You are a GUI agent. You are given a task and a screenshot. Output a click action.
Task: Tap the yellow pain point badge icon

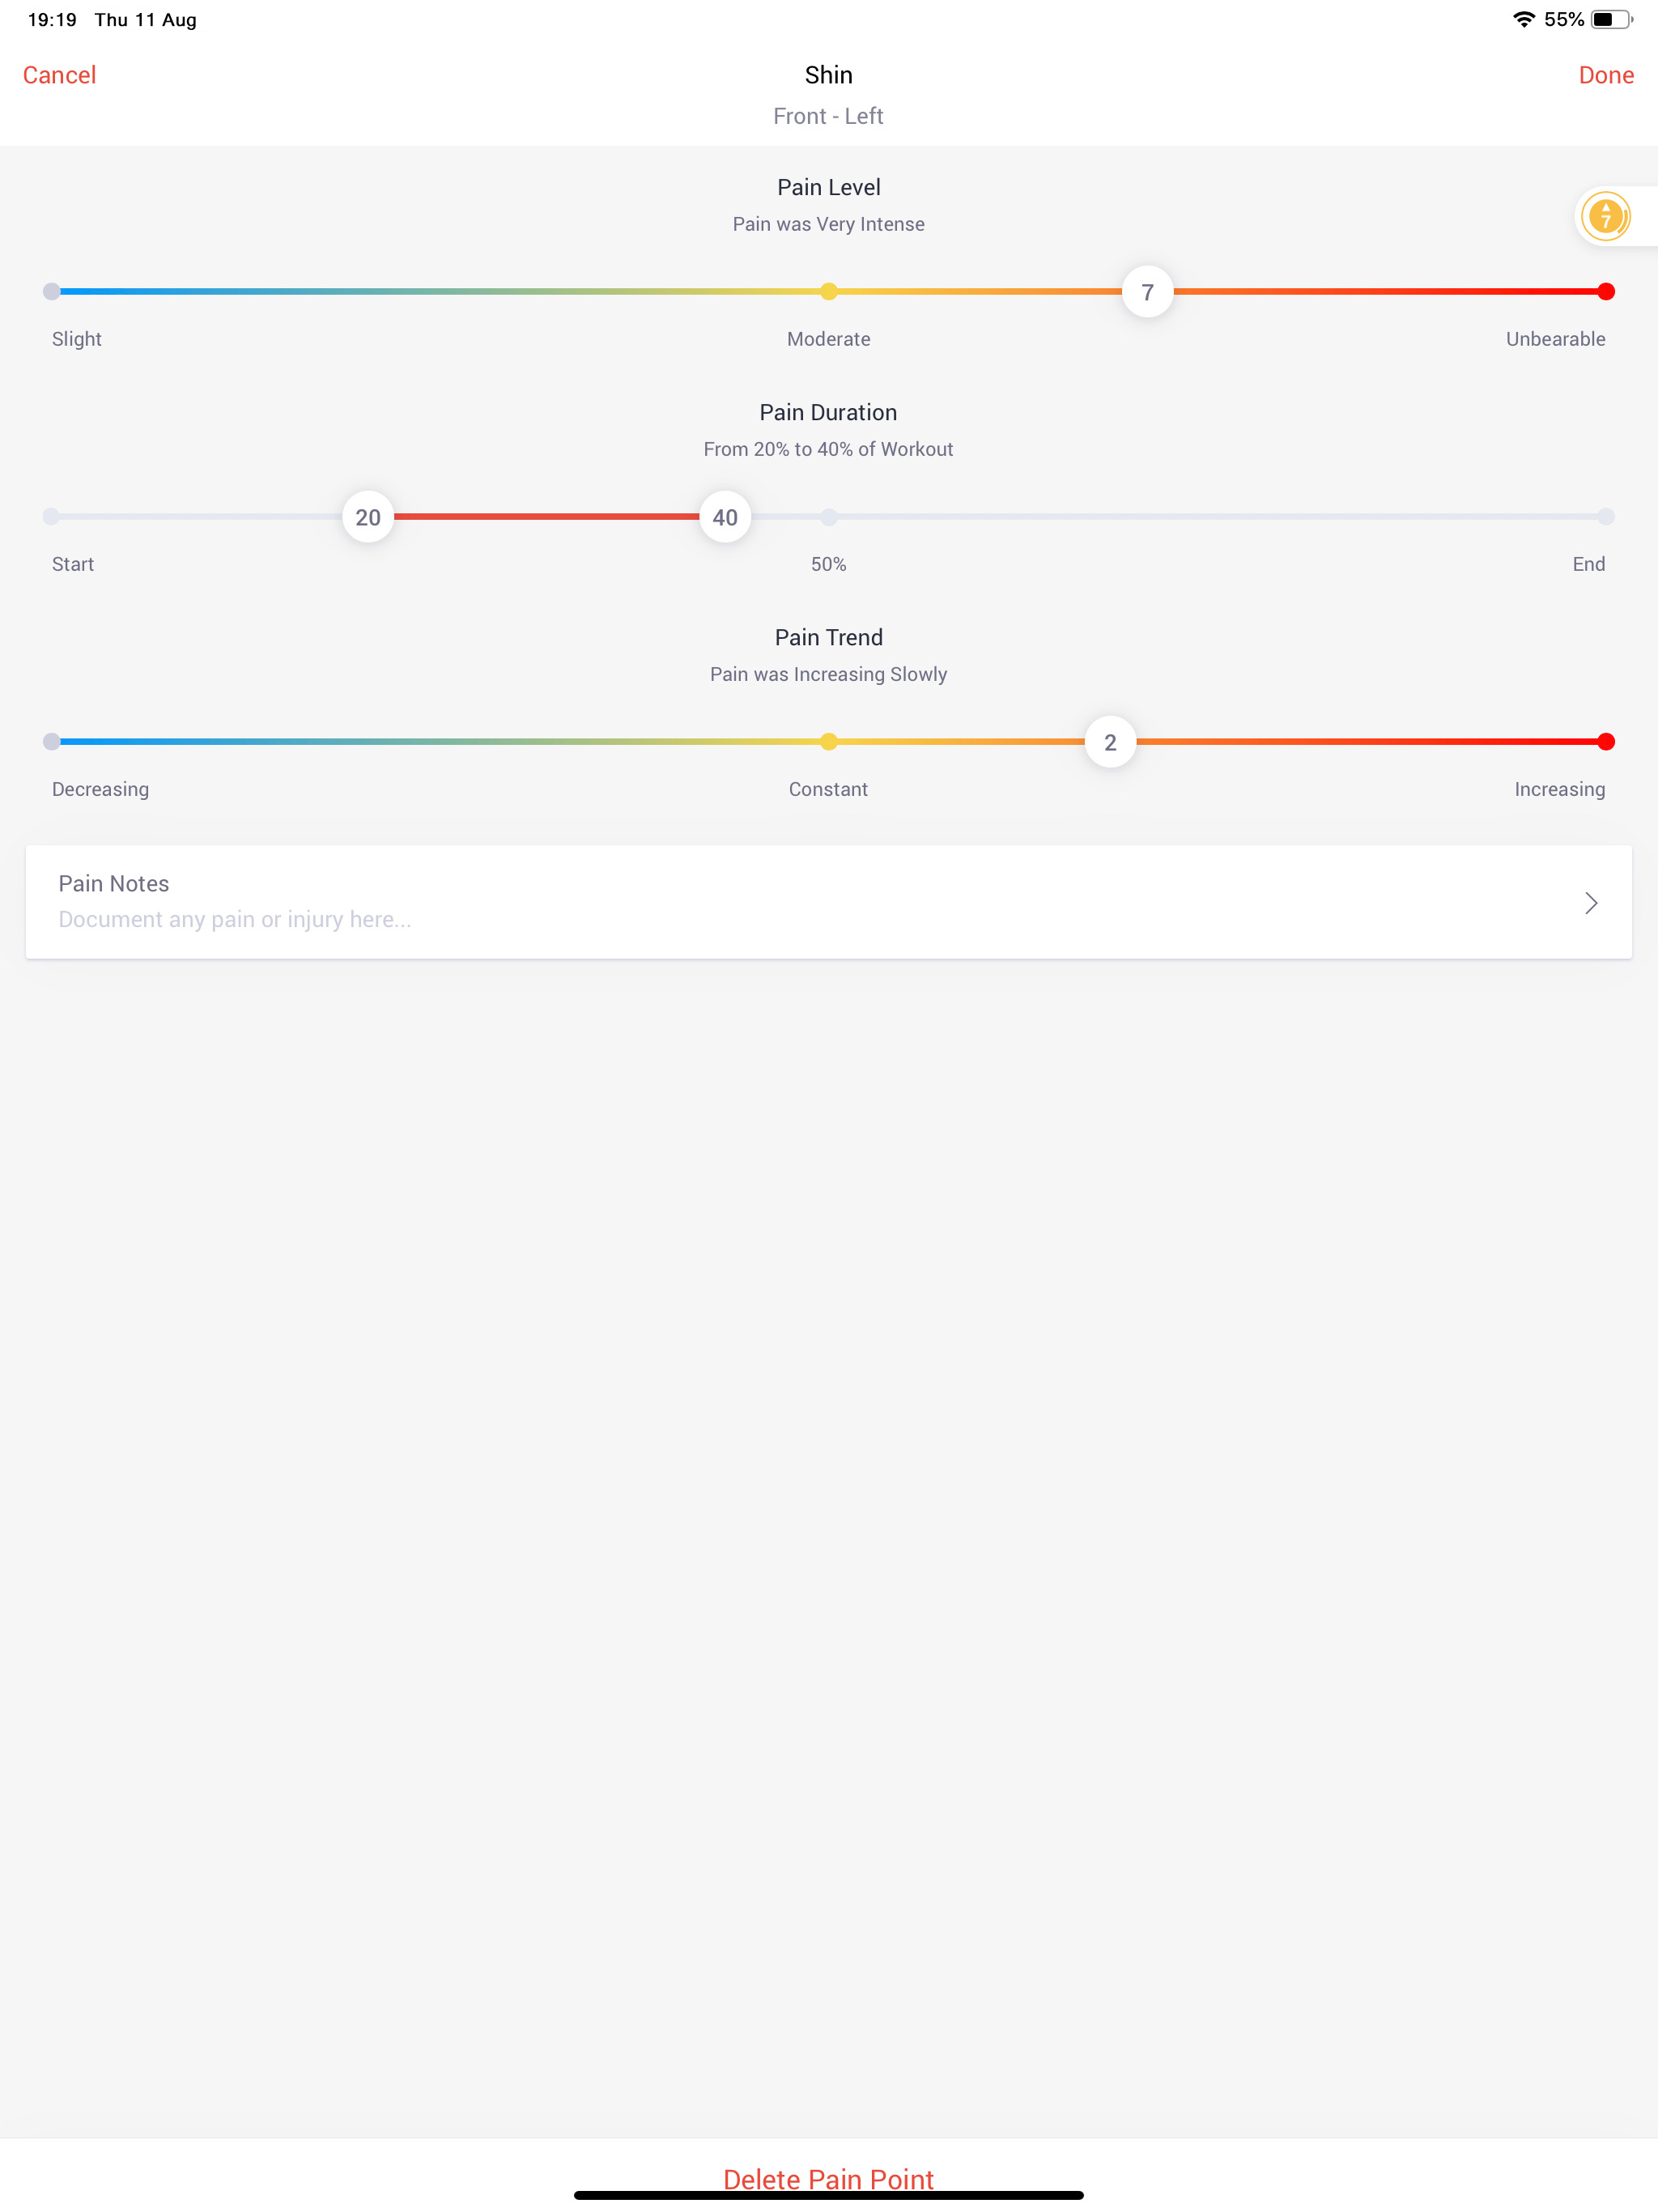click(1606, 215)
